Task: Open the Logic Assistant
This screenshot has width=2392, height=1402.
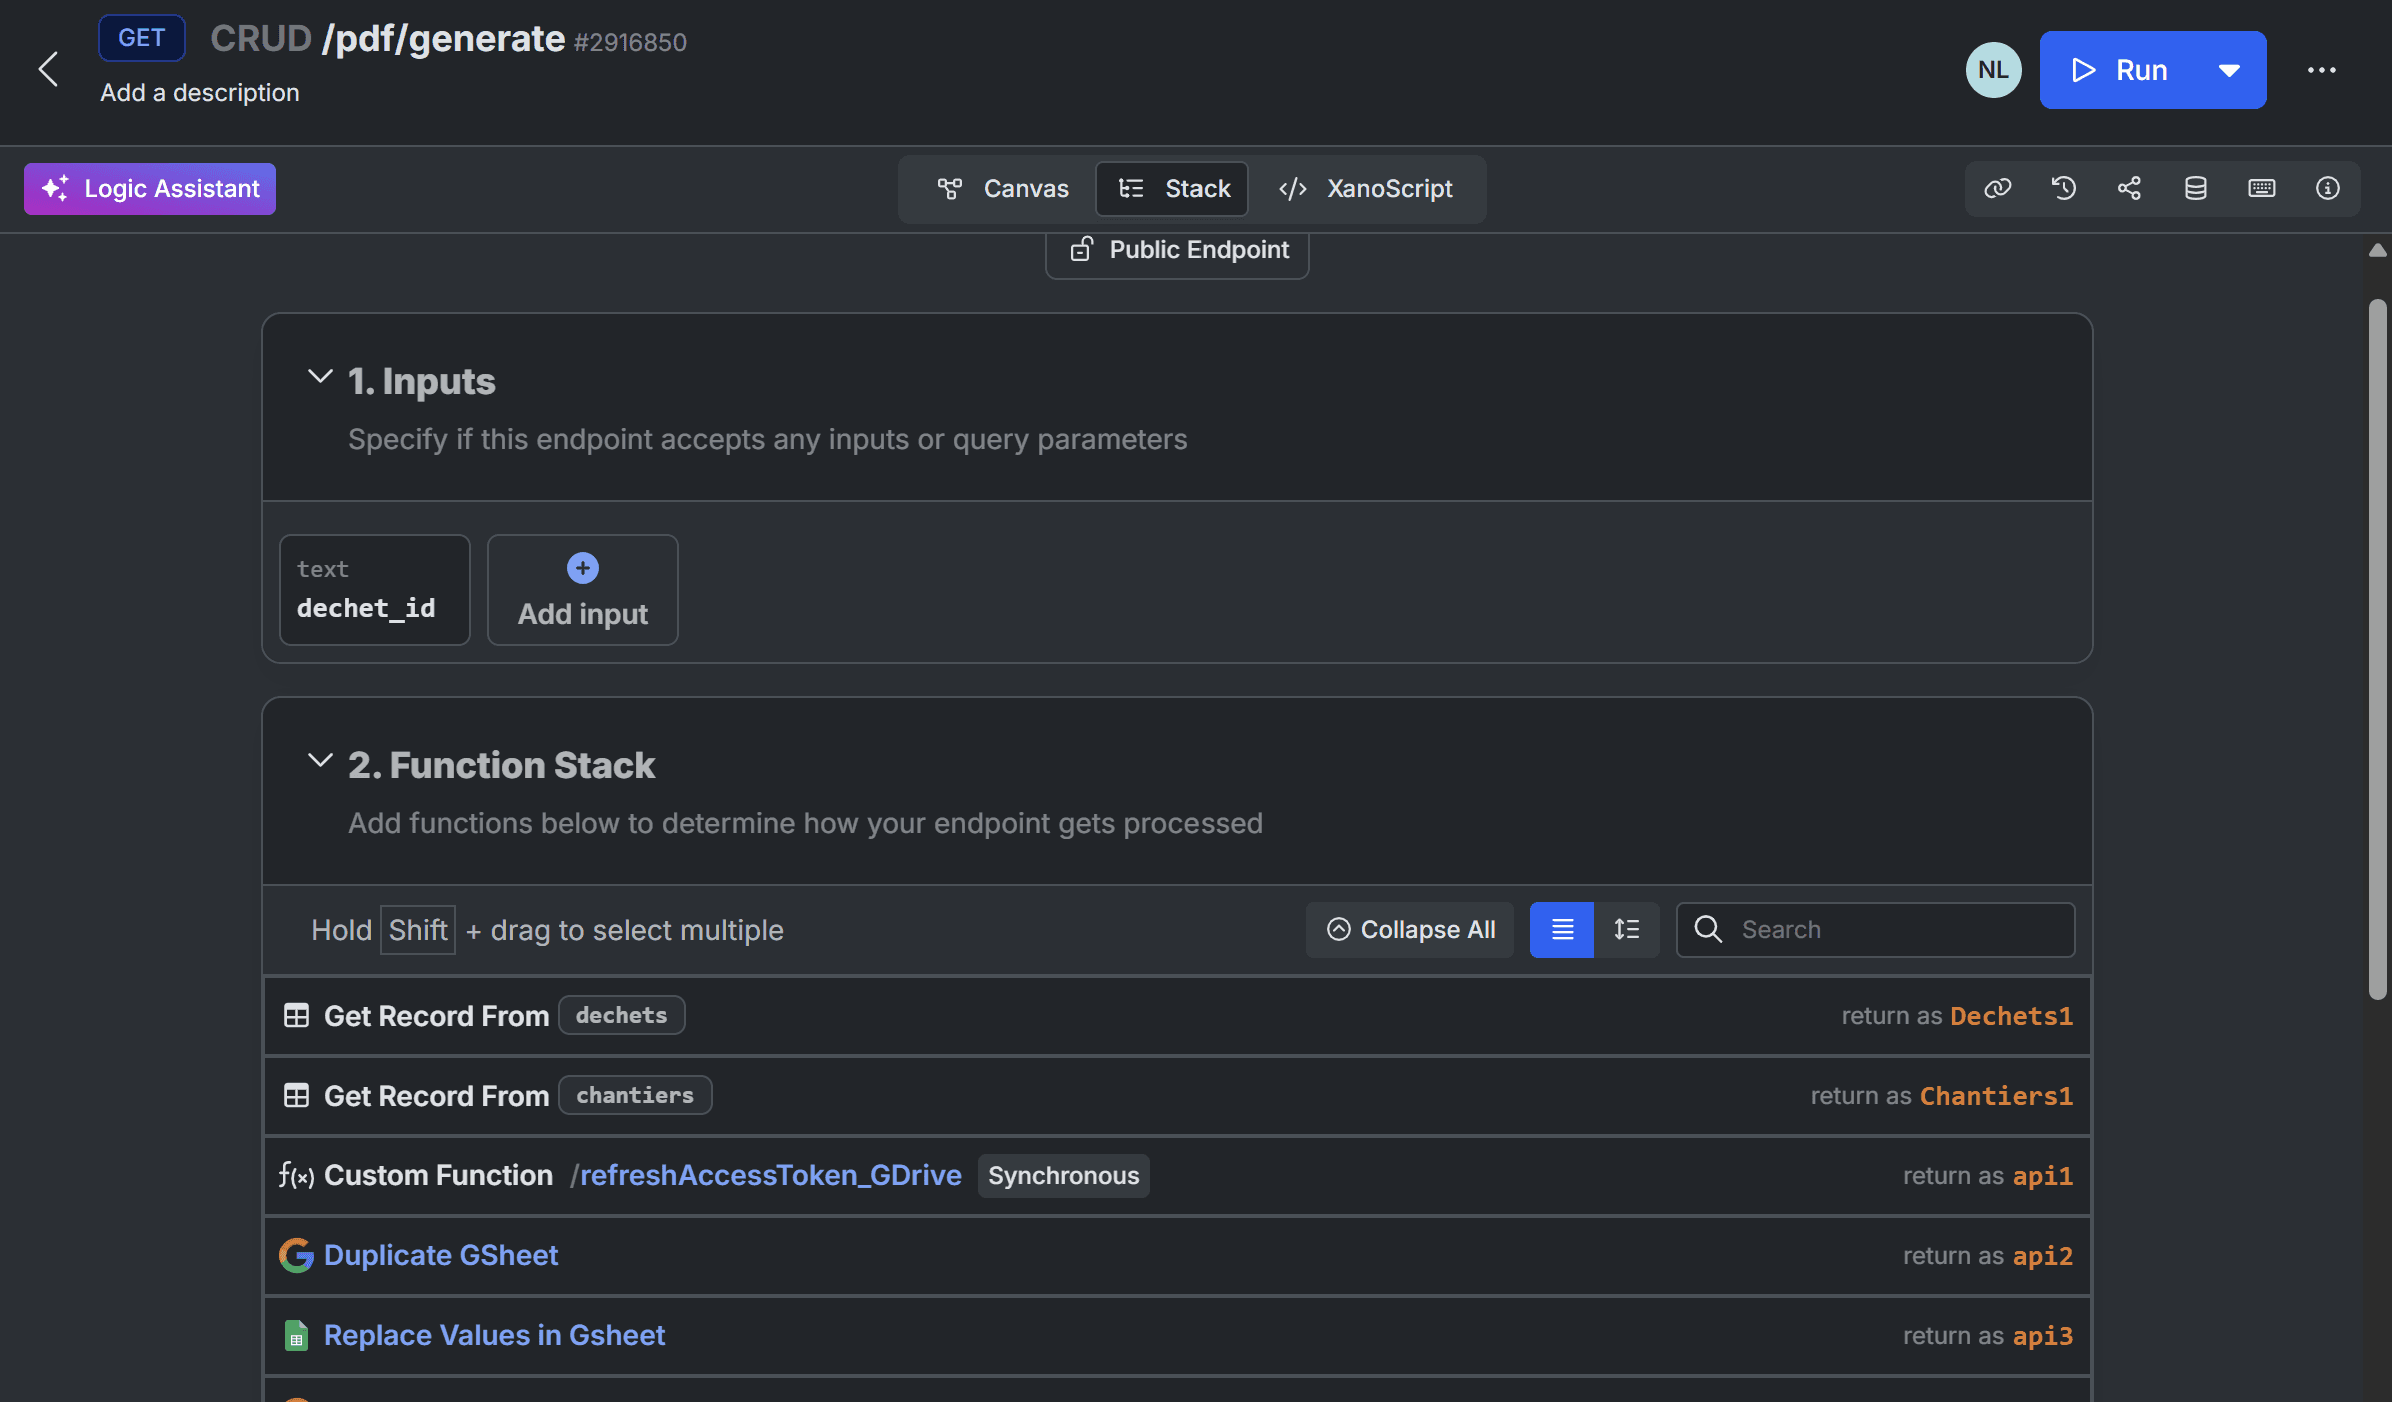Action: (x=150, y=189)
